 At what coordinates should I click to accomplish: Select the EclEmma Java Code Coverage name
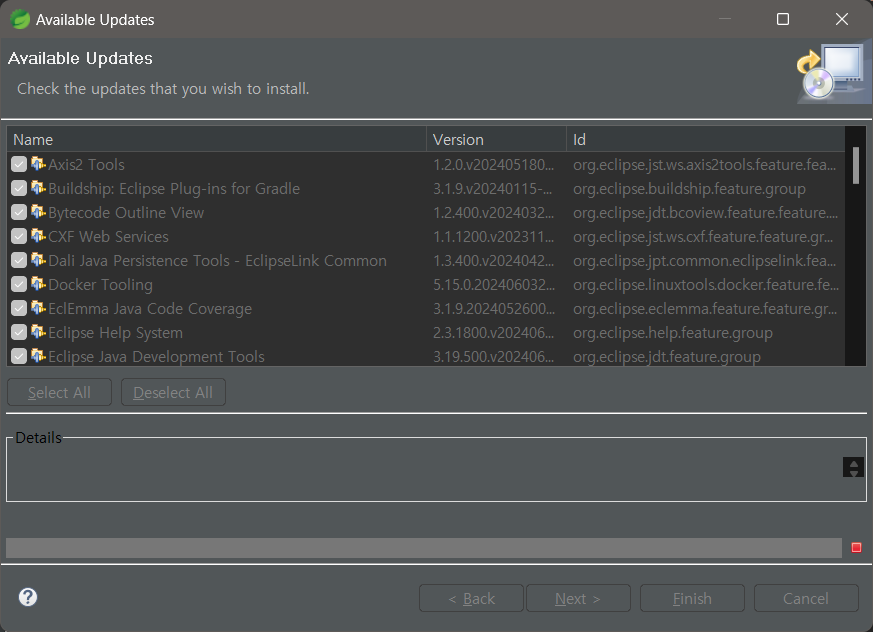coord(150,308)
